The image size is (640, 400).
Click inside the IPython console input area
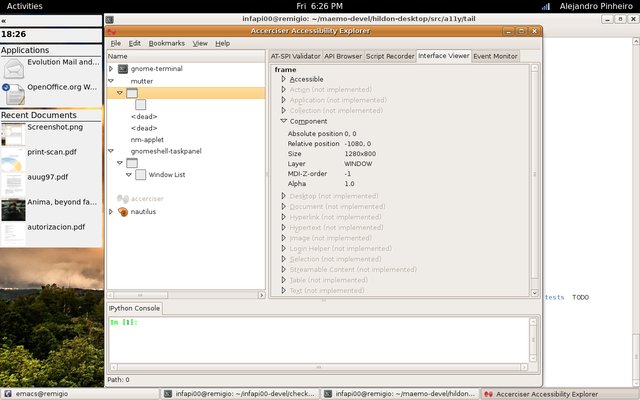(318, 340)
